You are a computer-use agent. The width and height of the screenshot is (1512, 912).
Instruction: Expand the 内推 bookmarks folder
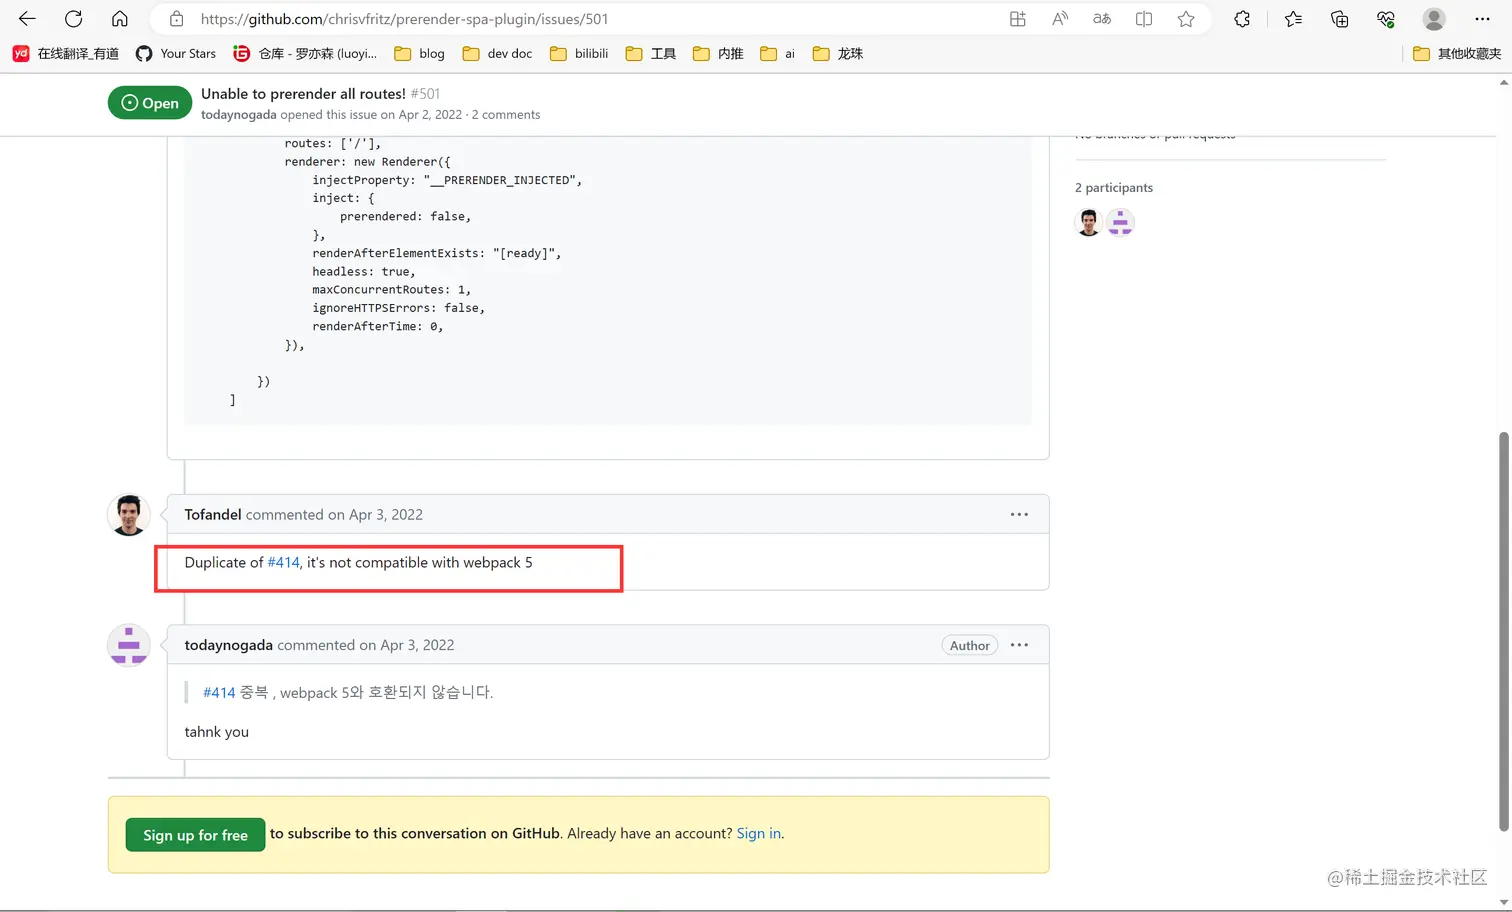(x=718, y=54)
